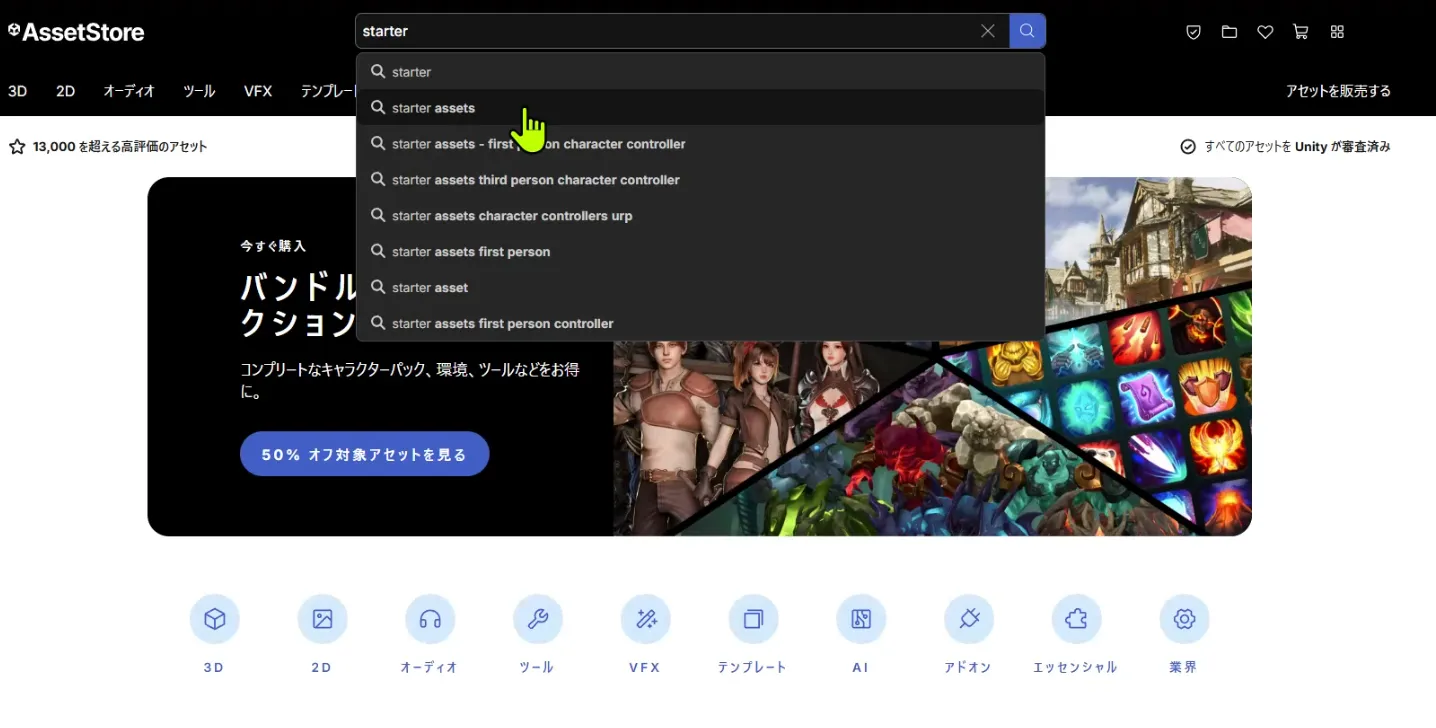Open My Assets folder icon
Viewport: 1436px width, 728px height.
[x=1229, y=32]
